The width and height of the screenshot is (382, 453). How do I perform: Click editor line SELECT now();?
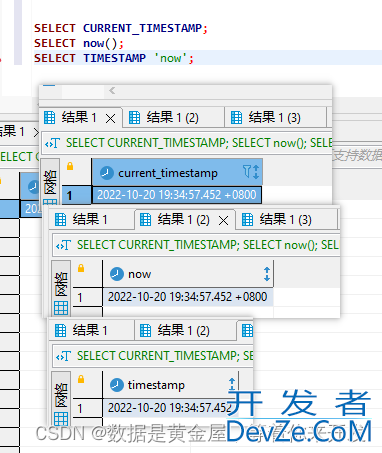point(79,43)
